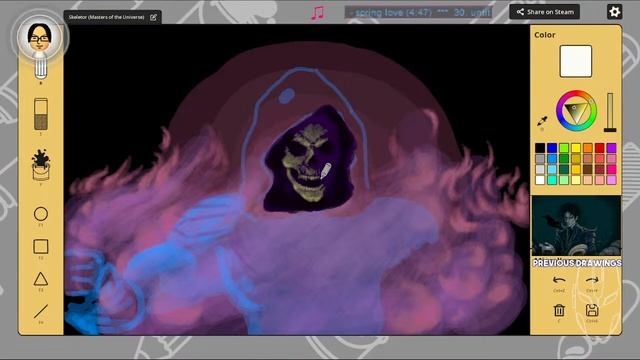Edit the drawing title with pencil icon
This screenshot has width=640, height=360.
(153, 17)
